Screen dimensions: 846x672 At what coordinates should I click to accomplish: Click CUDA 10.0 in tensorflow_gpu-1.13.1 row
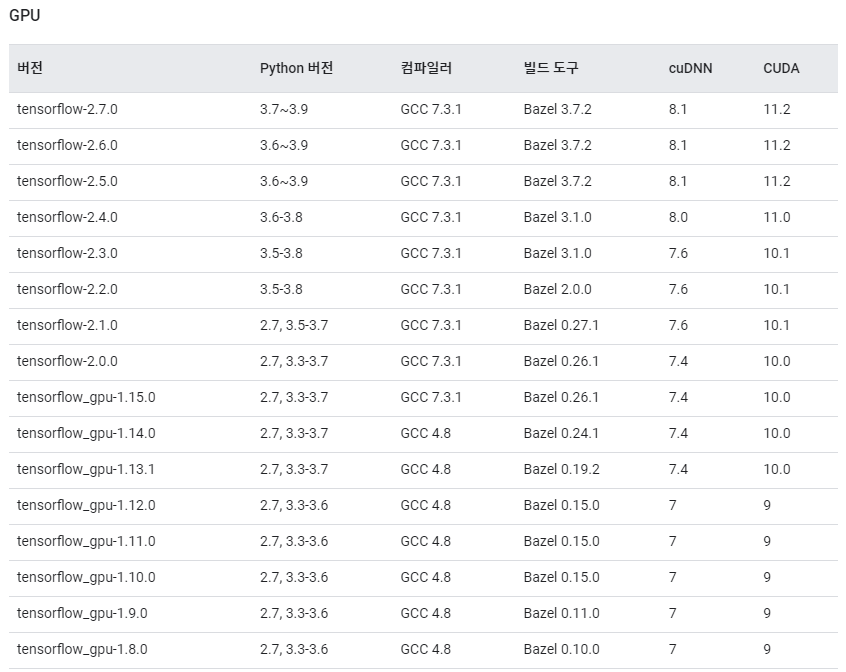click(x=777, y=469)
